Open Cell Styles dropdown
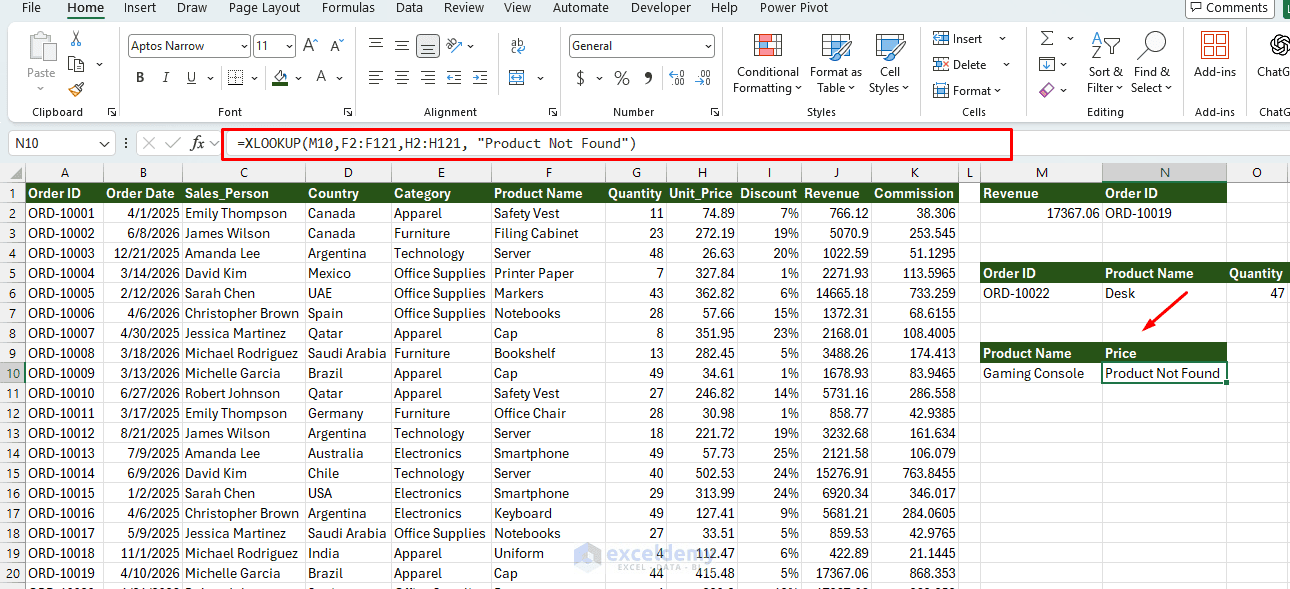 [x=890, y=63]
